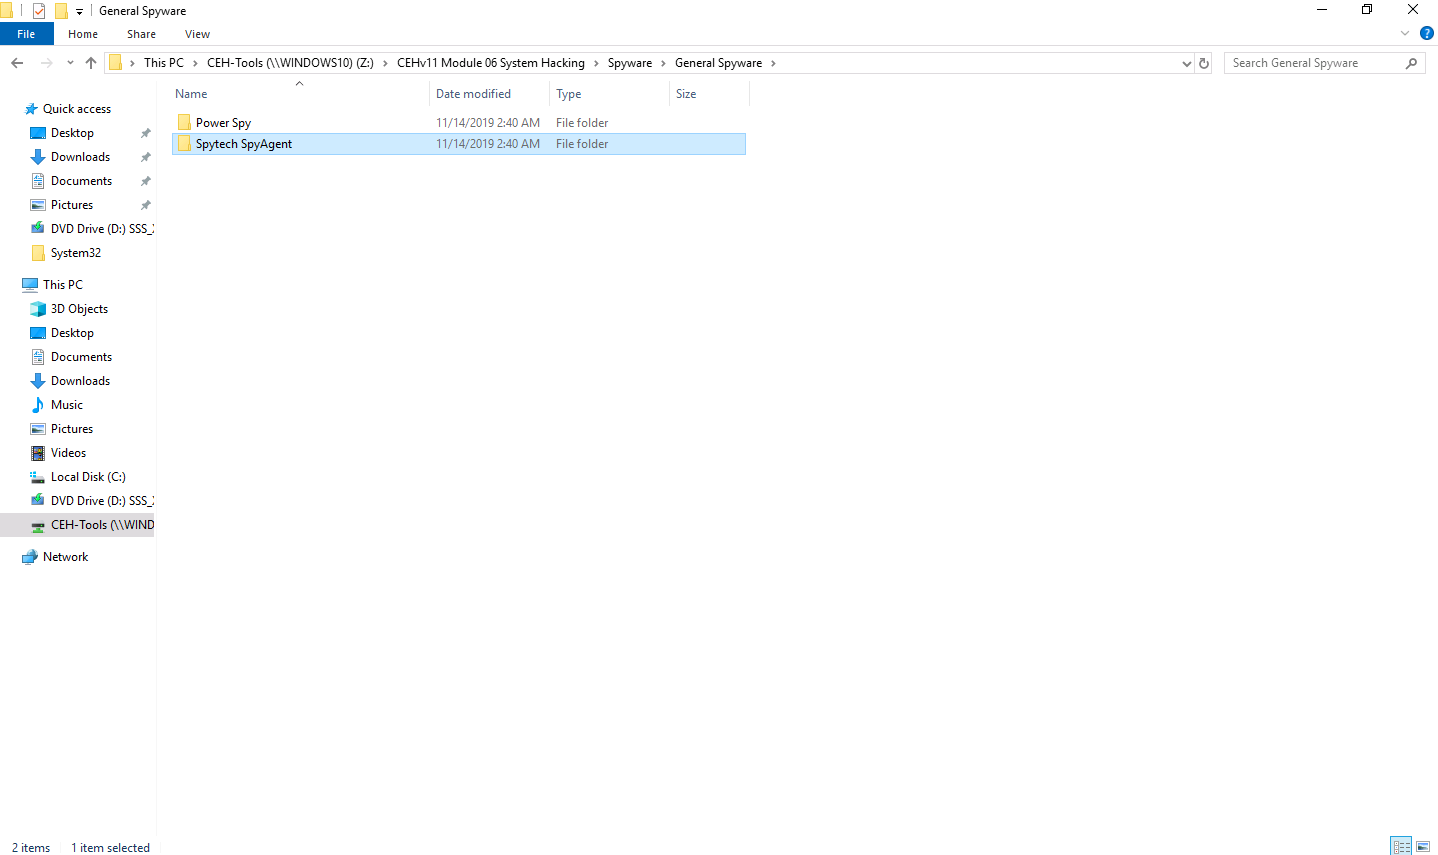Open System32 in Quick access
The height and width of the screenshot is (855, 1438).
(x=76, y=253)
